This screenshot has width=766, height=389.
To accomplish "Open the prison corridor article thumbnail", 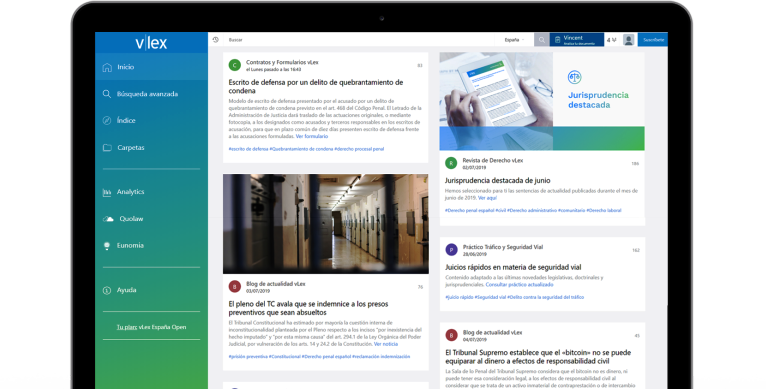I will pyautogui.click(x=326, y=224).
